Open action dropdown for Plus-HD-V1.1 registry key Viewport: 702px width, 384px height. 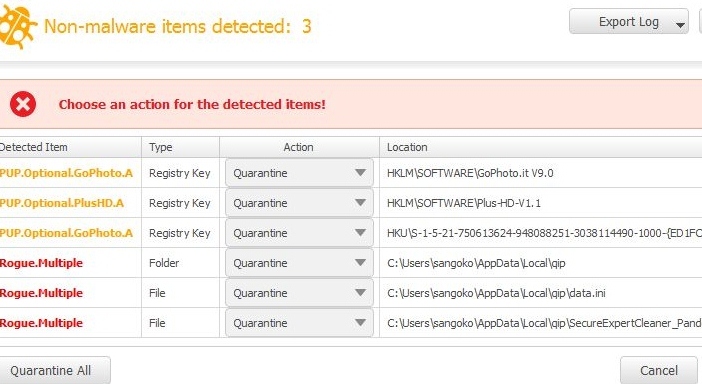[x=299, y=203]
